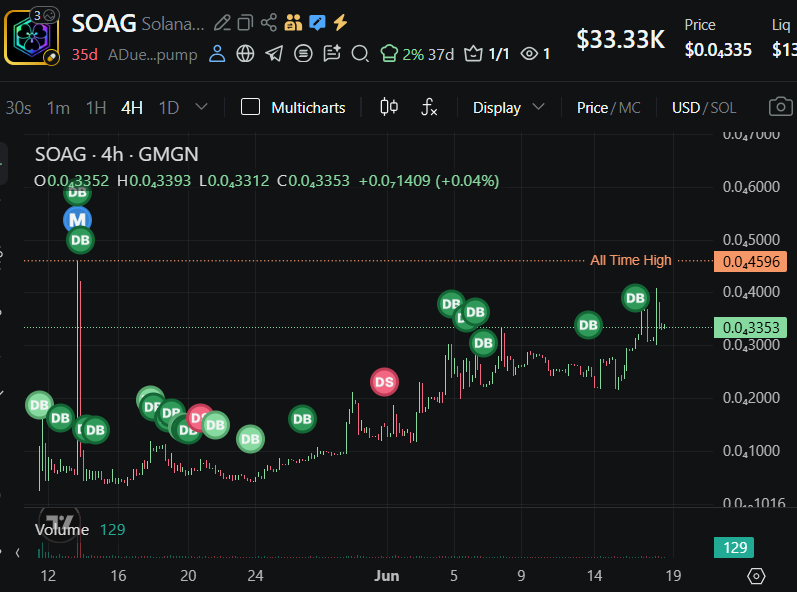Select SOL currency option

point(723,108)
